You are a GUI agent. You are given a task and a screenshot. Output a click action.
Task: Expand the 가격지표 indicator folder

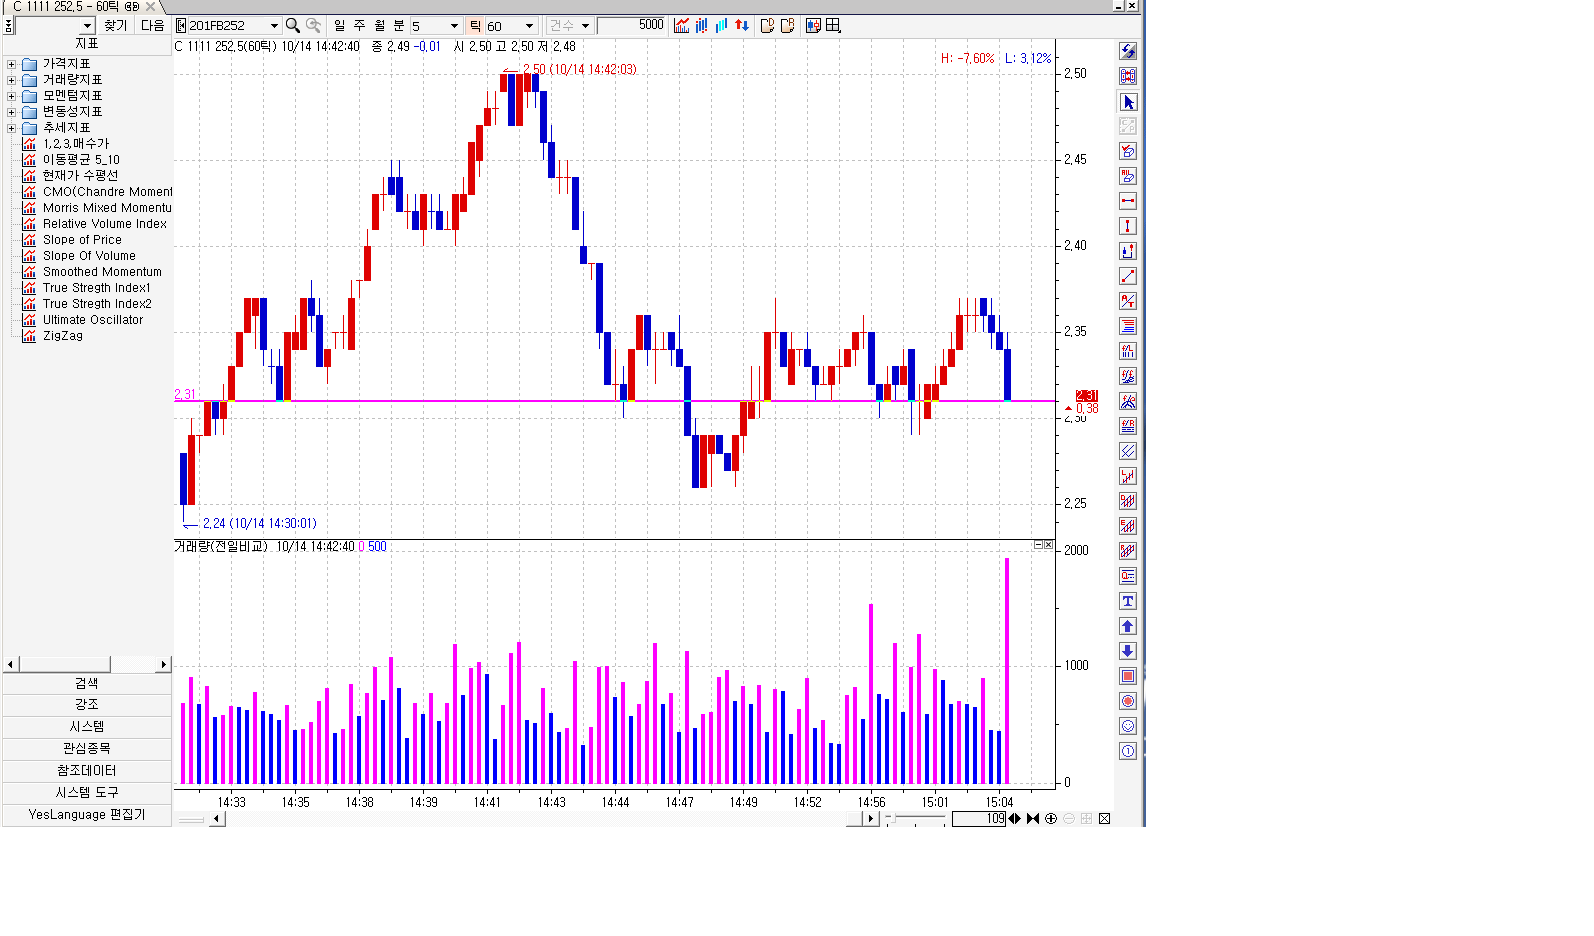click(x=11, y=64)
